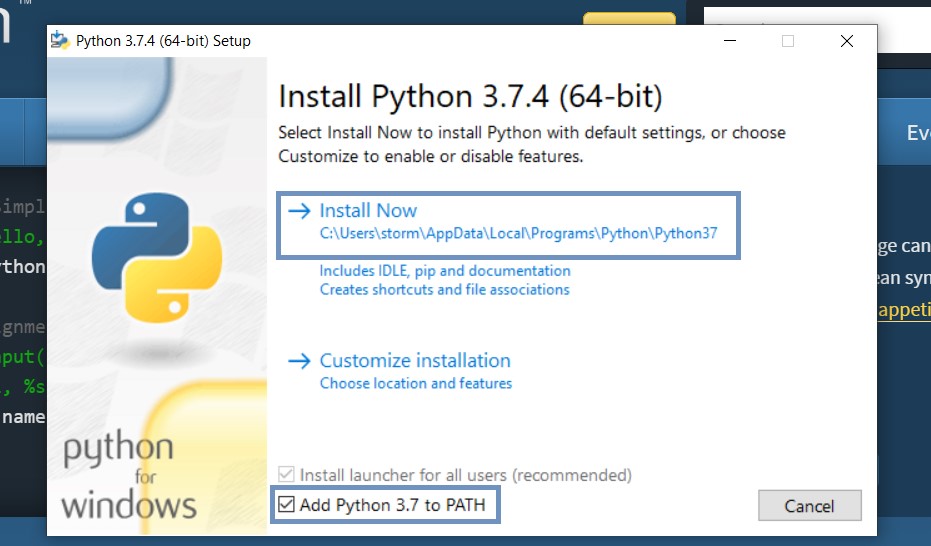Screen dimensions: 931x546
Task: Click 'Choose location and features' text
Action: point(416,383)
